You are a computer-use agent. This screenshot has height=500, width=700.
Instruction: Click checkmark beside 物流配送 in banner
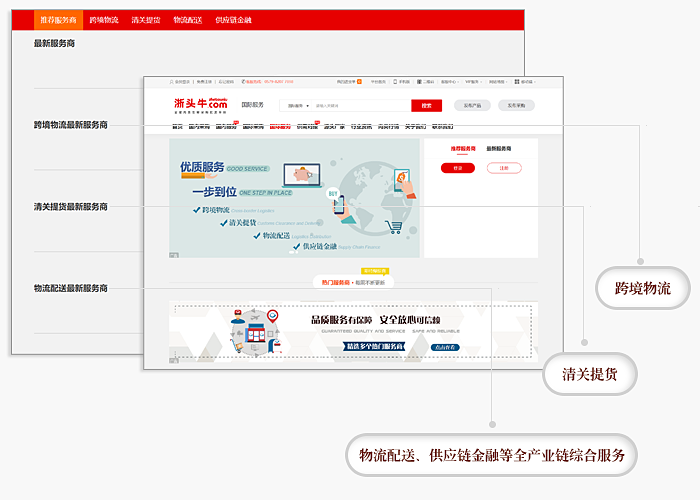tap(256, 236)
